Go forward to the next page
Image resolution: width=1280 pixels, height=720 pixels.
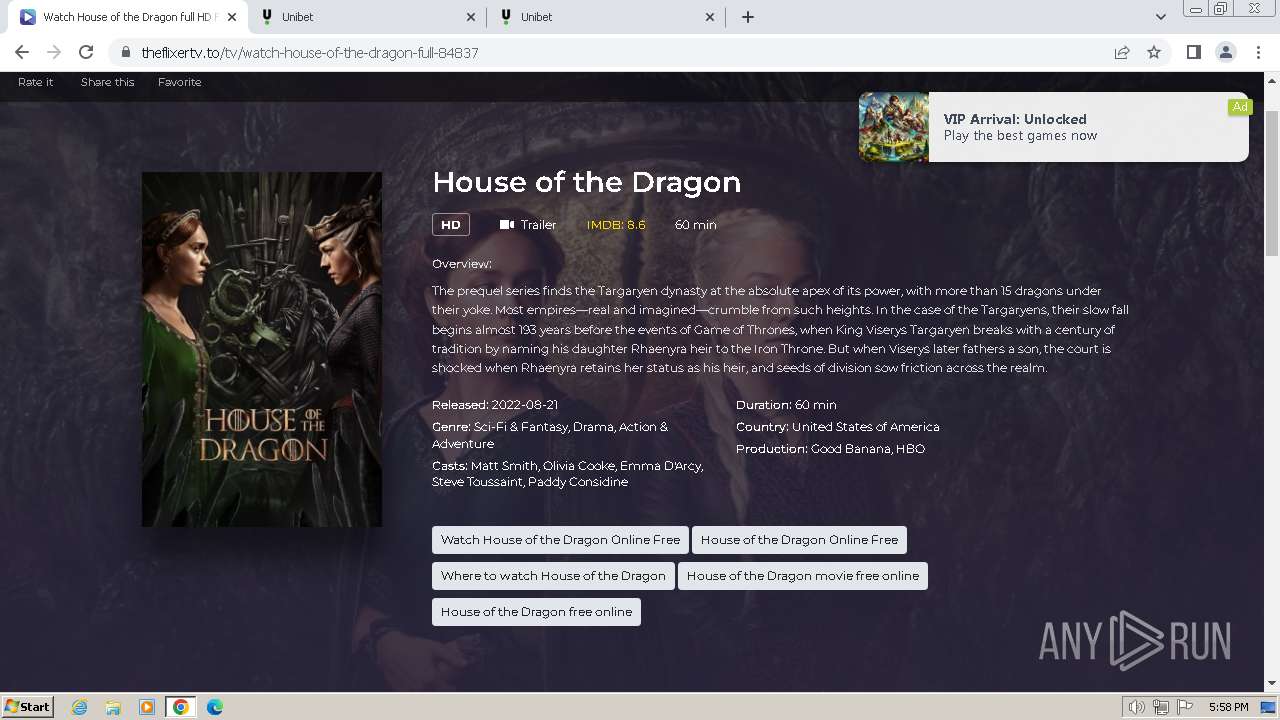click(54, 52)
